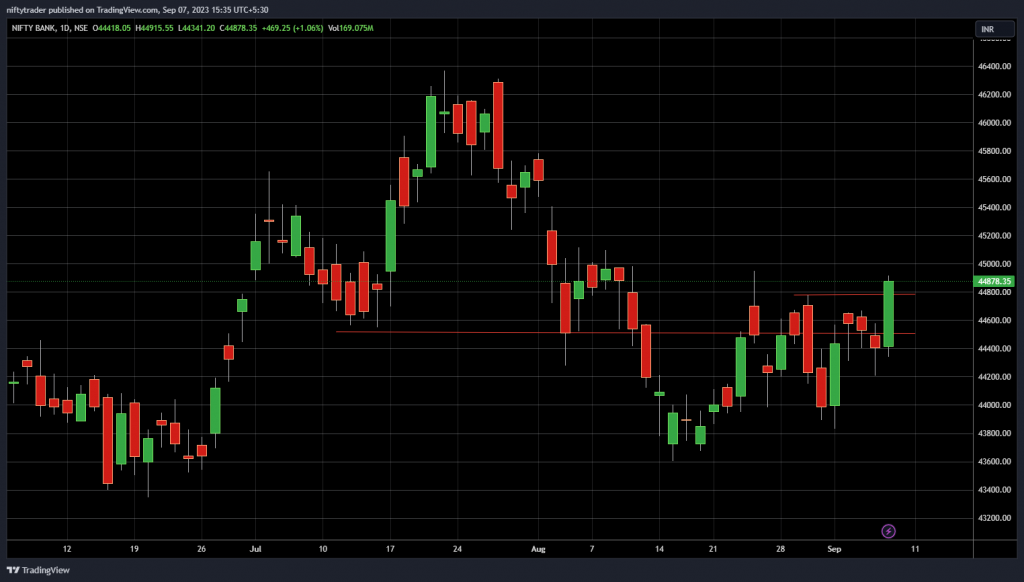Screen dimensions: 1024x582
Task: Click the purple lightning bolt icon
Action: [888, 531]
